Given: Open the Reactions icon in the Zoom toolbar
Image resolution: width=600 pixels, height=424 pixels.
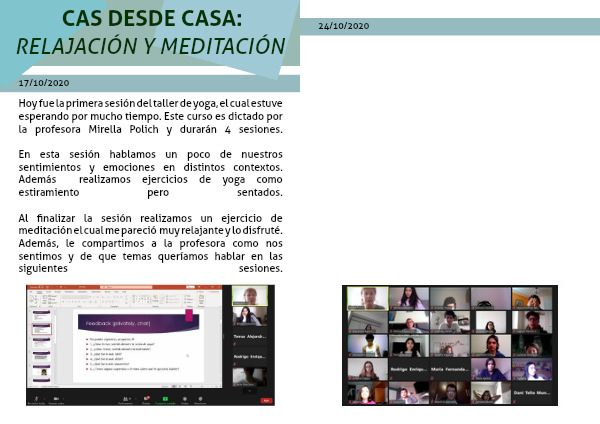Looking at the screenshot, I should click(201, 398).
